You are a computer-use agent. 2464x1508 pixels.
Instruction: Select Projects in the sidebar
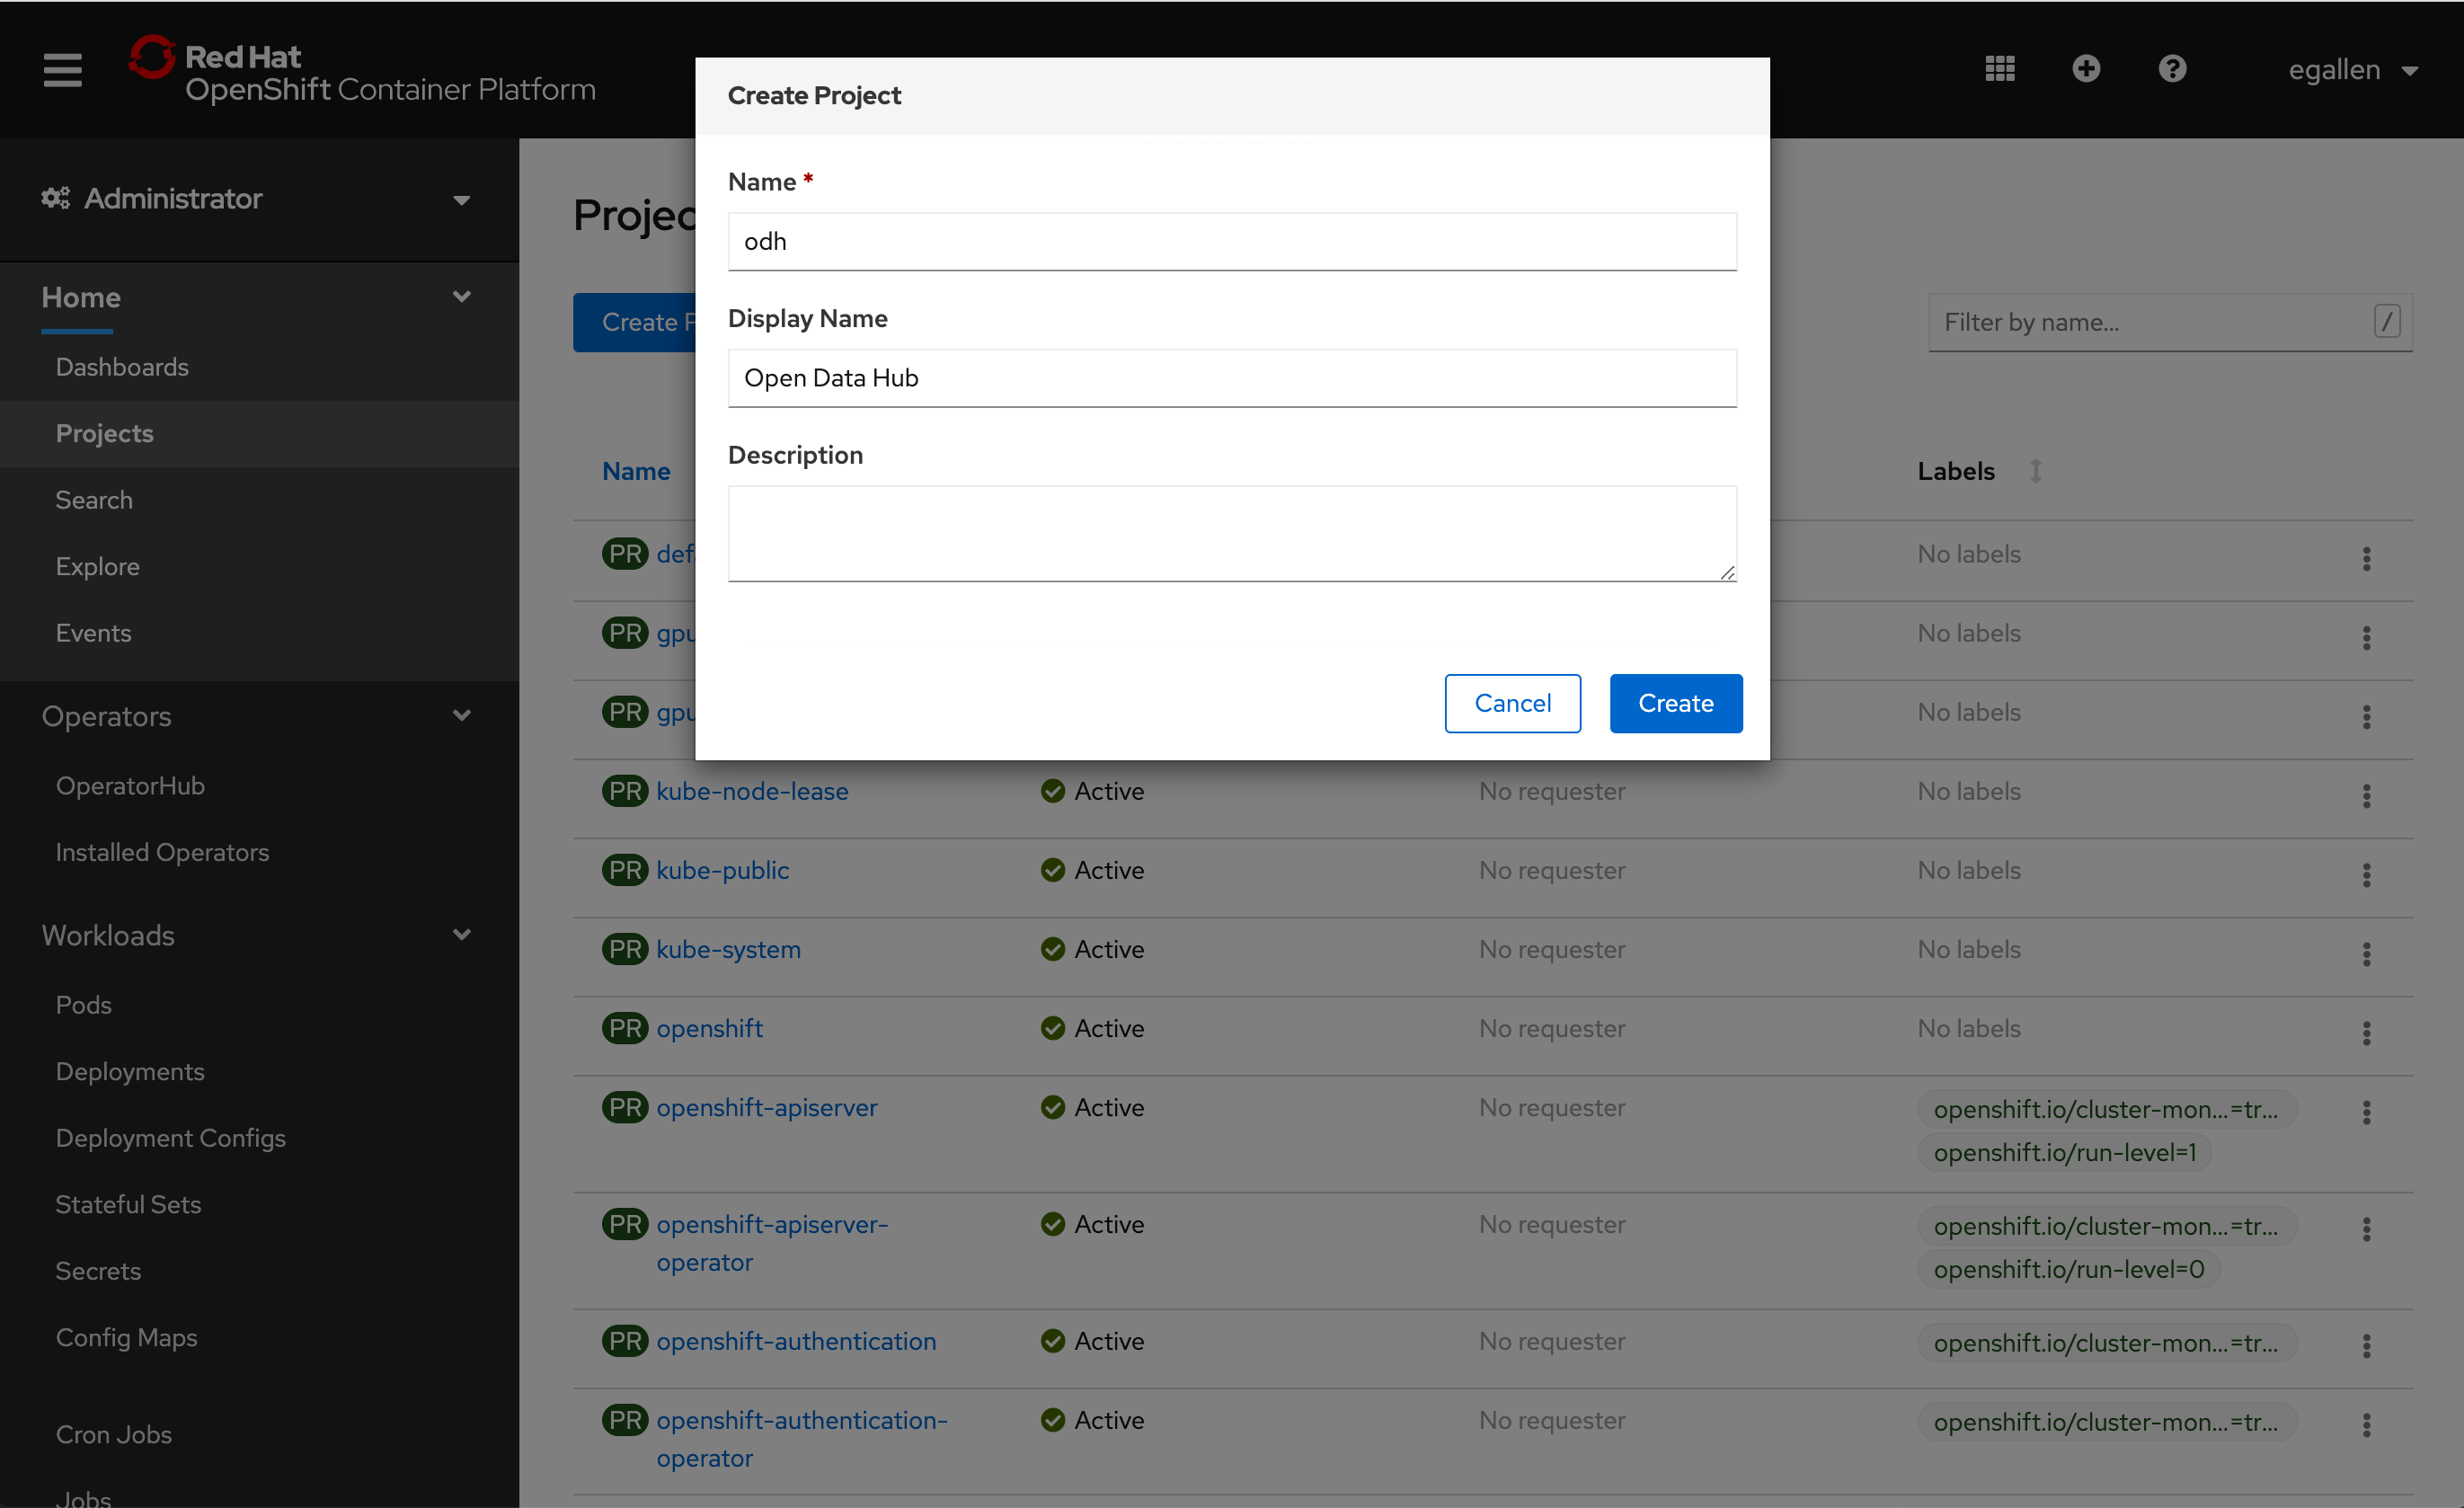click(x=105, y=433)
